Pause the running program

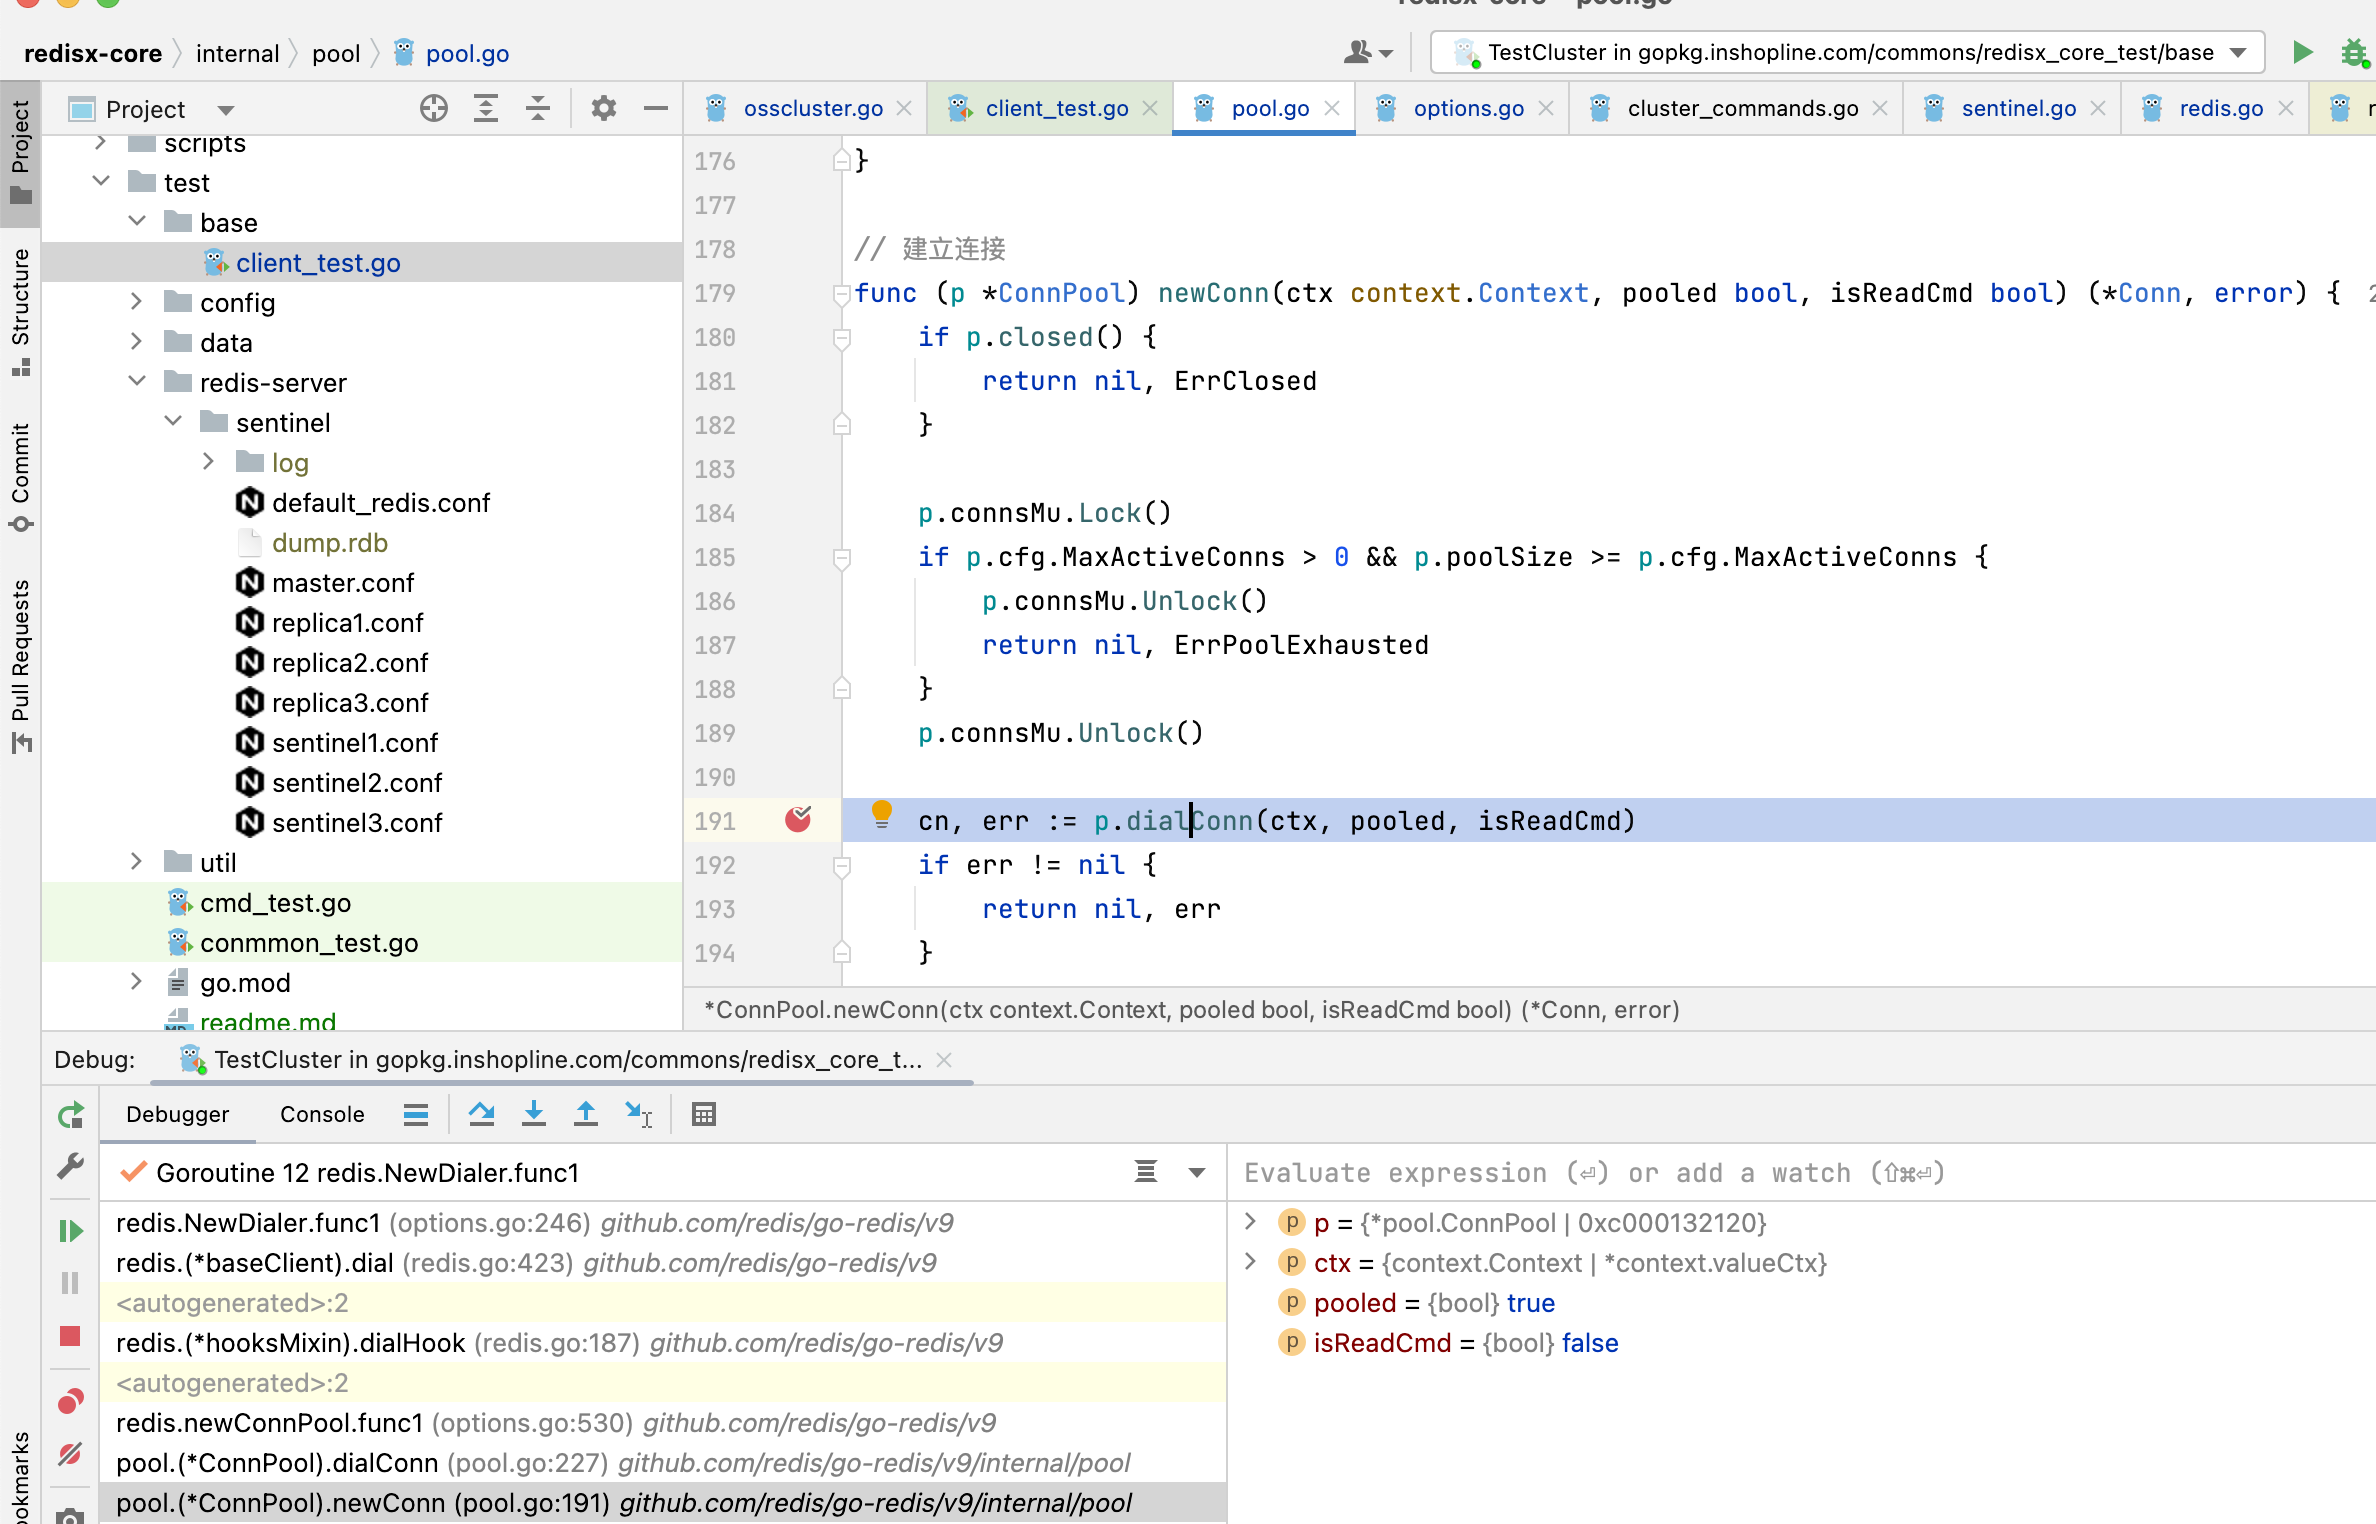pyautogui.click(x=70, y=1283)
